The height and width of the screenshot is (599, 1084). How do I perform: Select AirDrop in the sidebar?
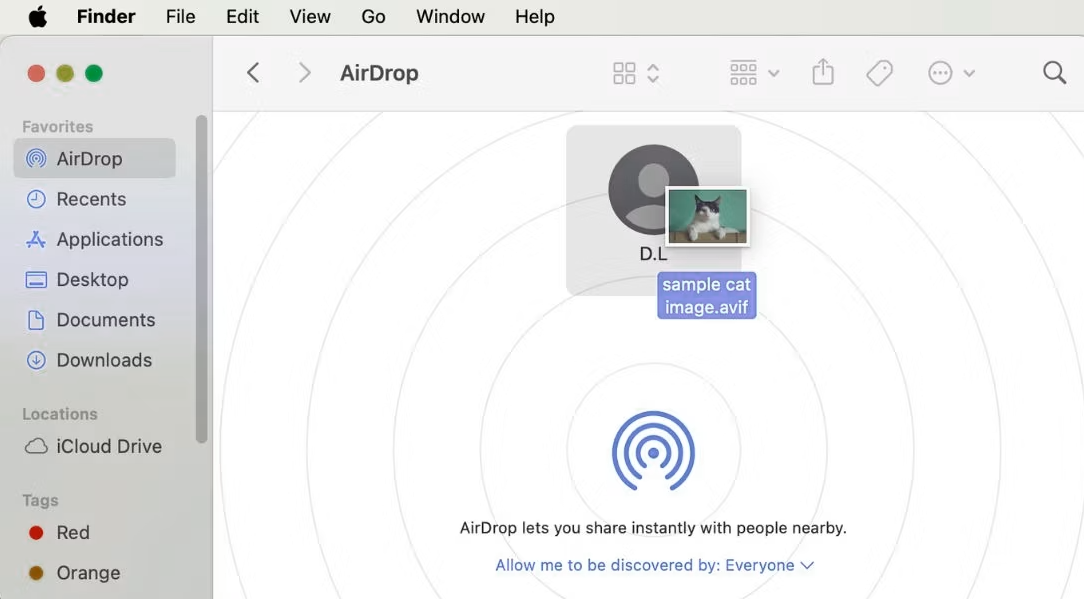(95, 158)
